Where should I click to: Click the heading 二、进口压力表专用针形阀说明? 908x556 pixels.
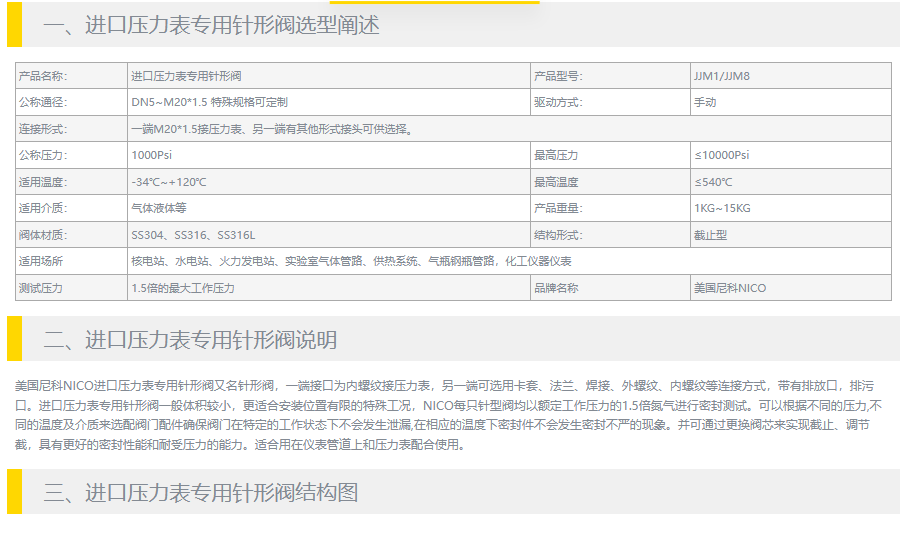[x=190, y=339]
